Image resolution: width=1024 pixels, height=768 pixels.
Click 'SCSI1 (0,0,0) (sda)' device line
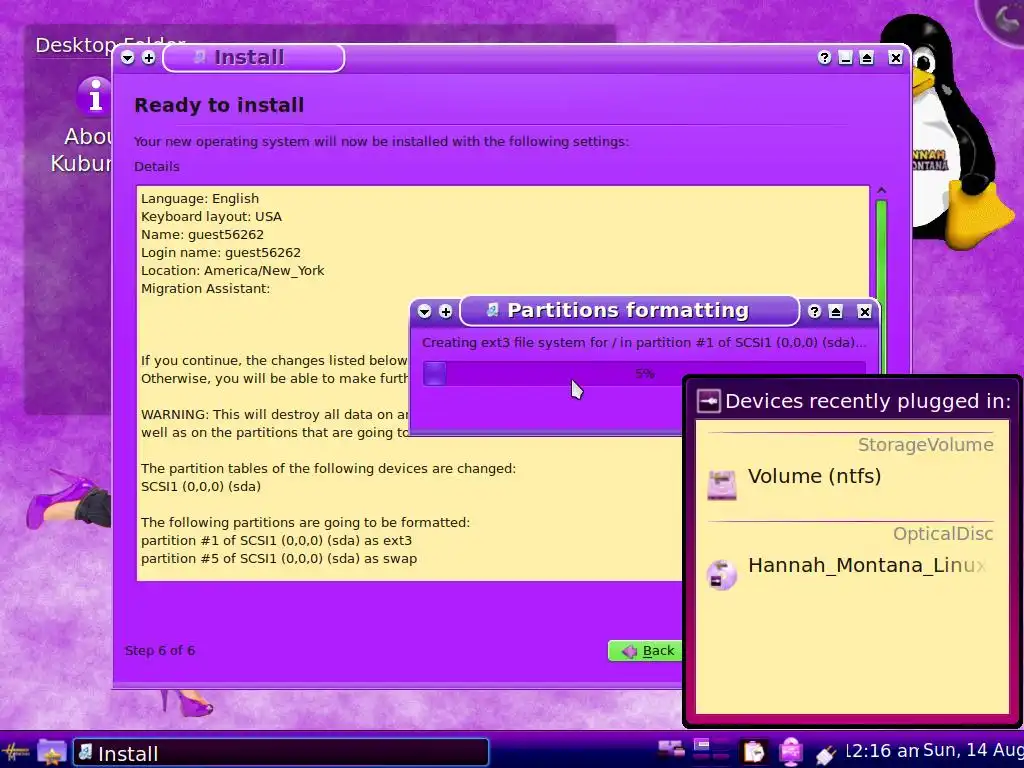(x=201, y=487)
